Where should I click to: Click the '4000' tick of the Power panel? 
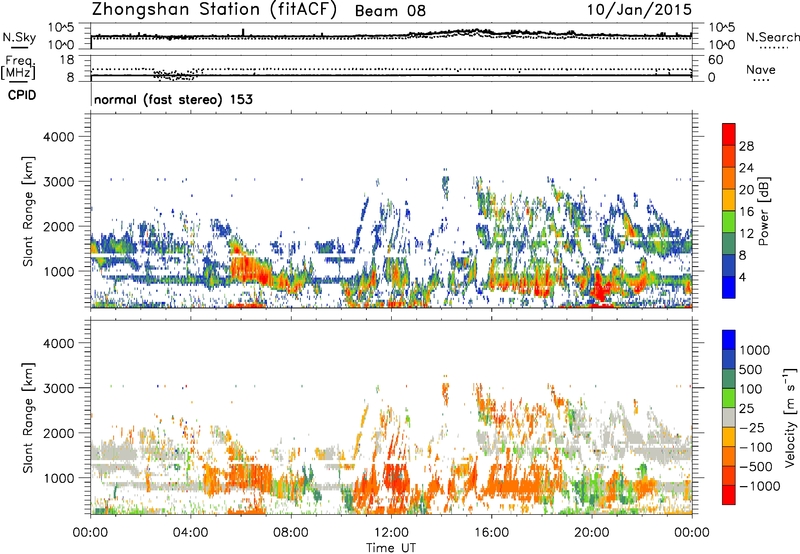pos(58,137)
